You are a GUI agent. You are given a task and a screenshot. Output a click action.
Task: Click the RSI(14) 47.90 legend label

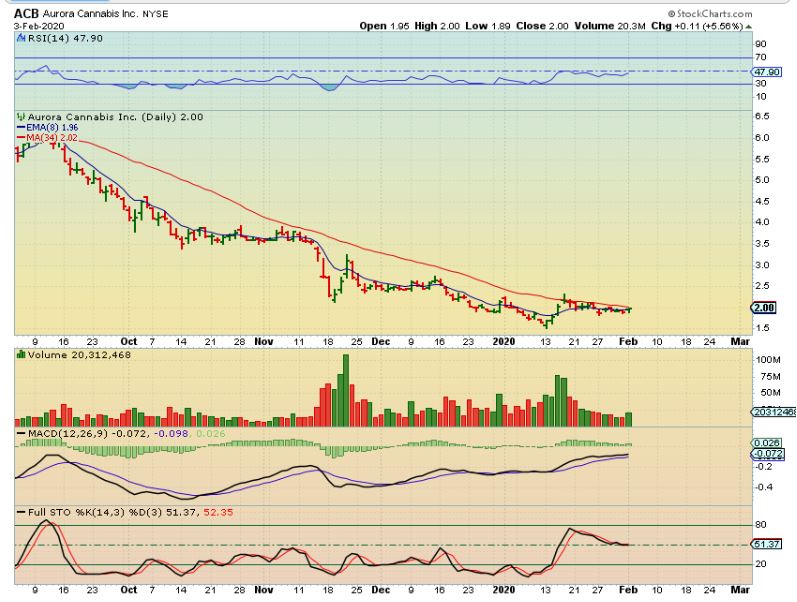pyautogui.click(x=65, y=38)
